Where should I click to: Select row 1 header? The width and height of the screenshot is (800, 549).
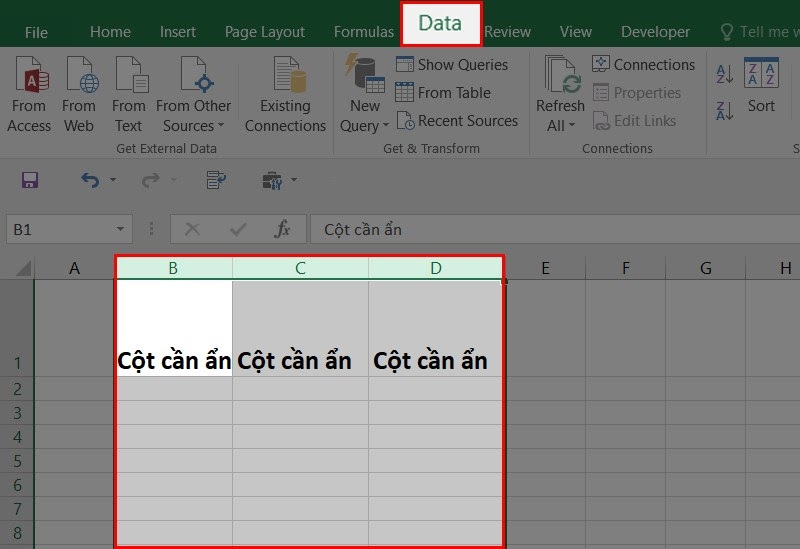(x=17, y=328)
